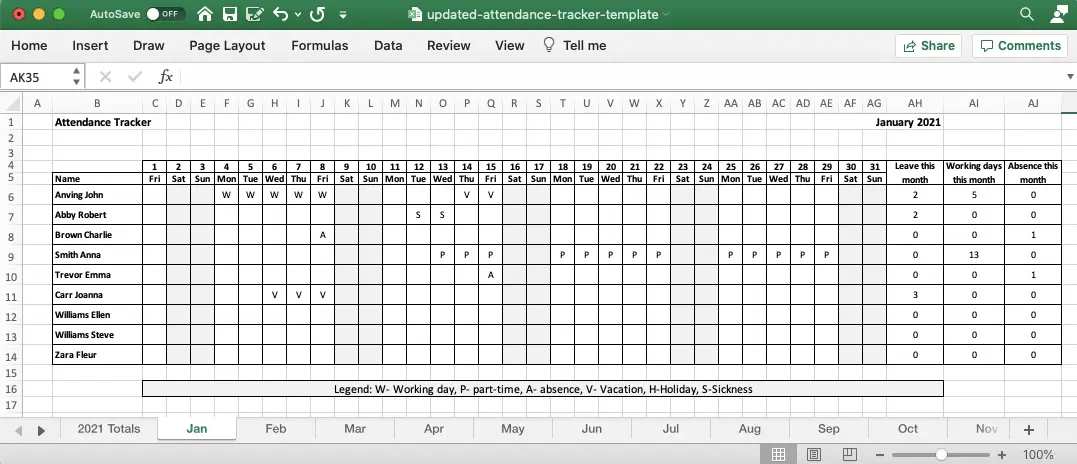Select Normal view icon in status bar

point(778,454)
